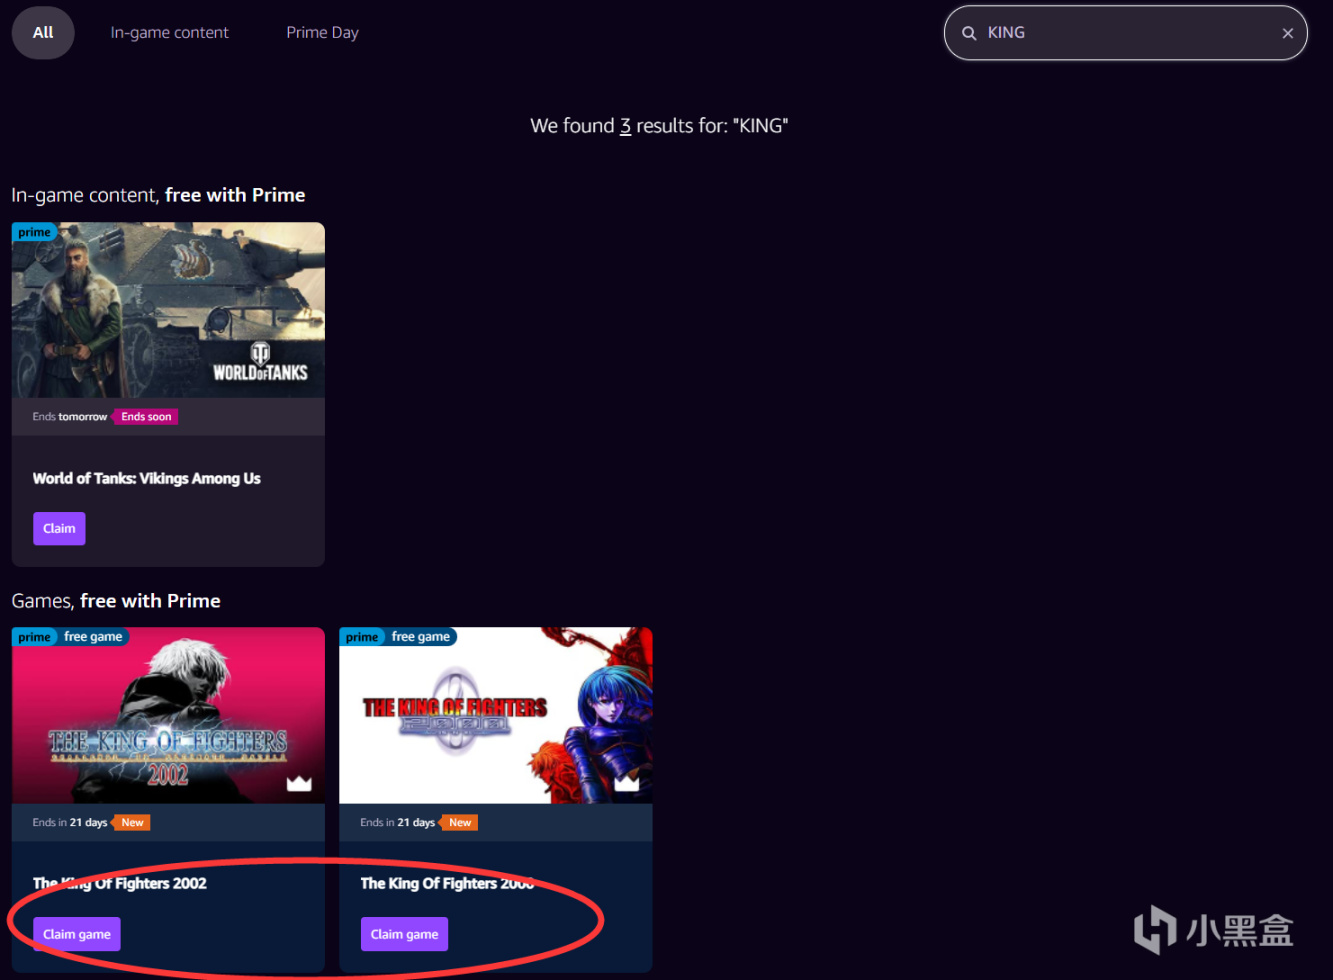The image size is (1333, 980).
Task: Click 'Ends in 21 days' on KOF 2000 card
Action: [x=398, y=823]
